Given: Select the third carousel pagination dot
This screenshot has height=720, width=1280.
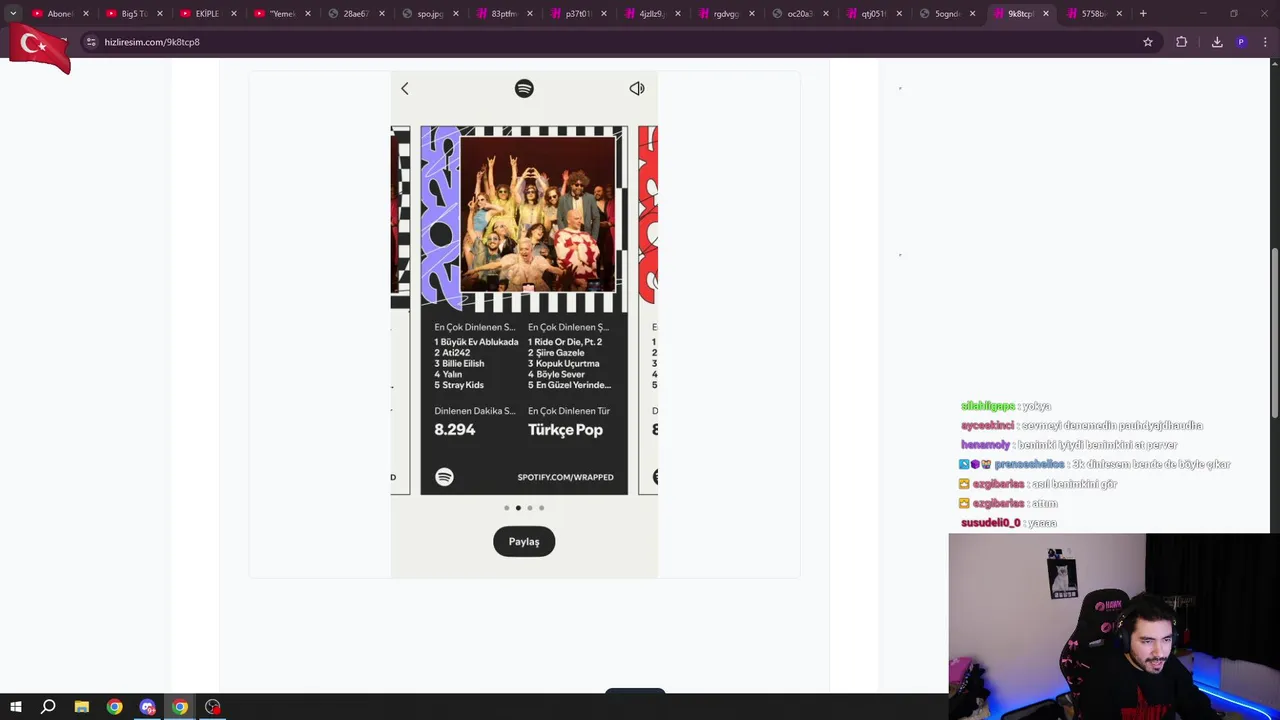Looking at the screenshot, I should 530,508.
